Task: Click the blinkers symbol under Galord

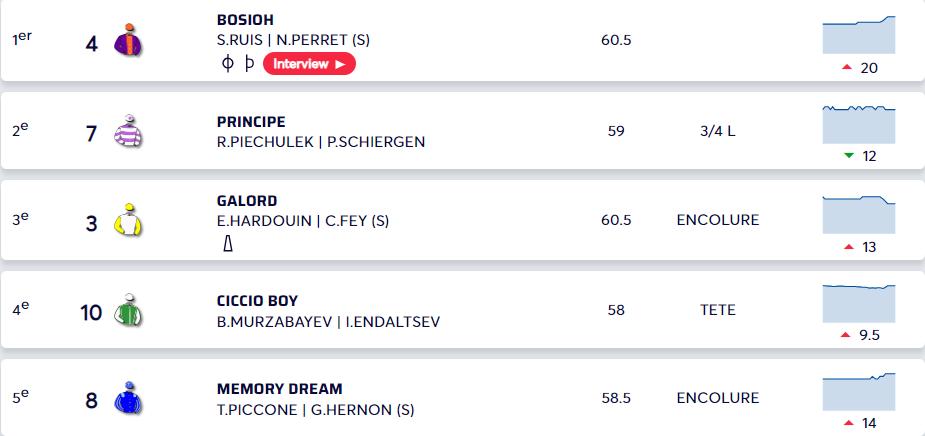Action: click(228, 243)
